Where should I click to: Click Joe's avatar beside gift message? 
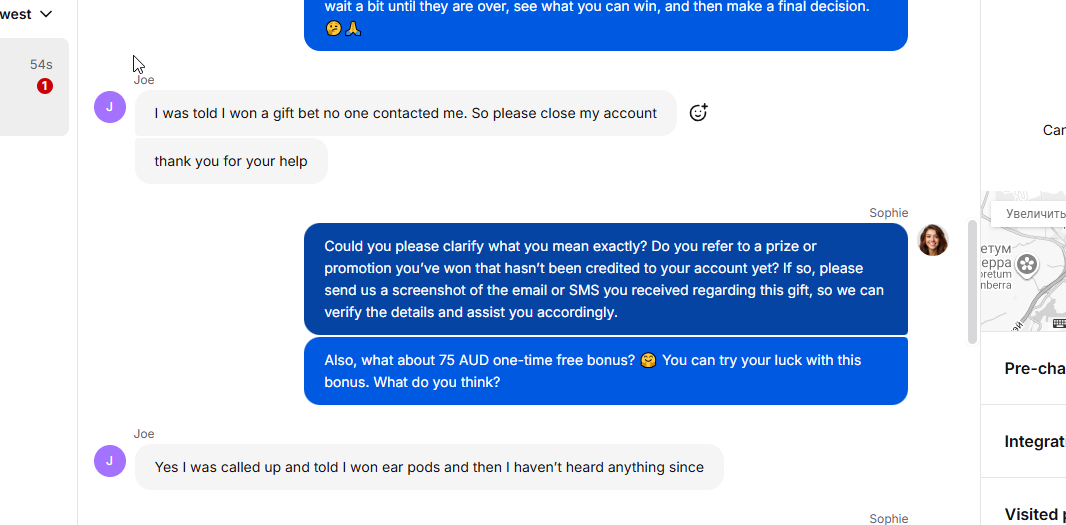110,107
